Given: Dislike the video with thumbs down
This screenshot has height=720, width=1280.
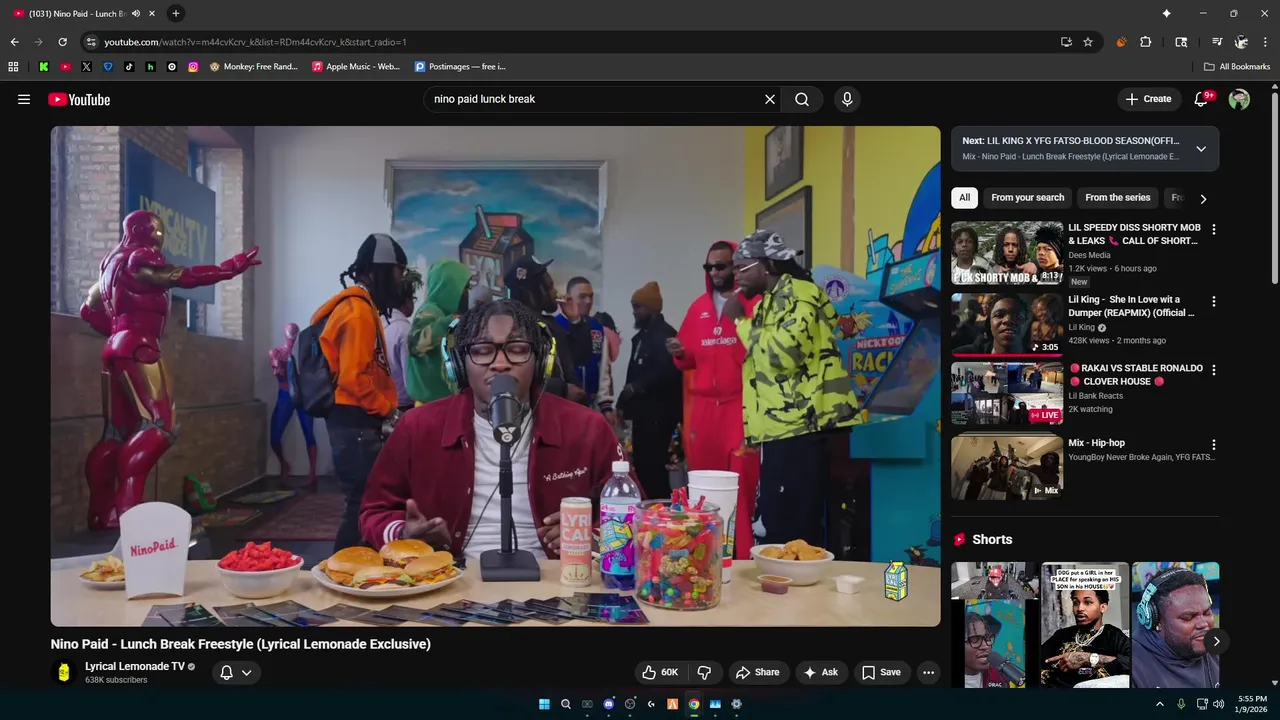Looking at the screenshot, I should [x=704, y=672].
